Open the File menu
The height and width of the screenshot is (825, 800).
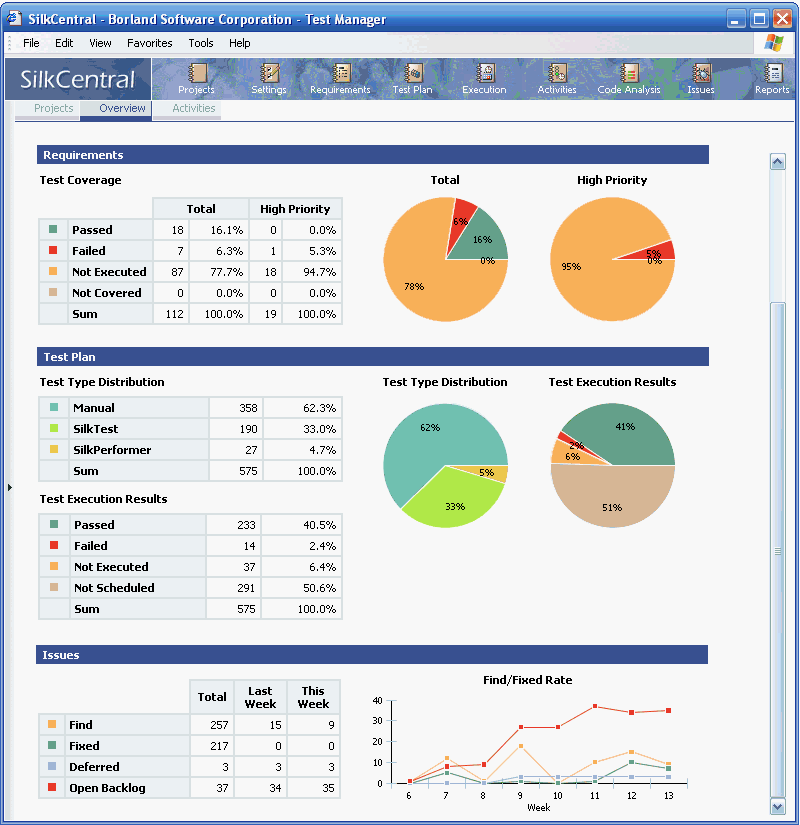[31, 43]
